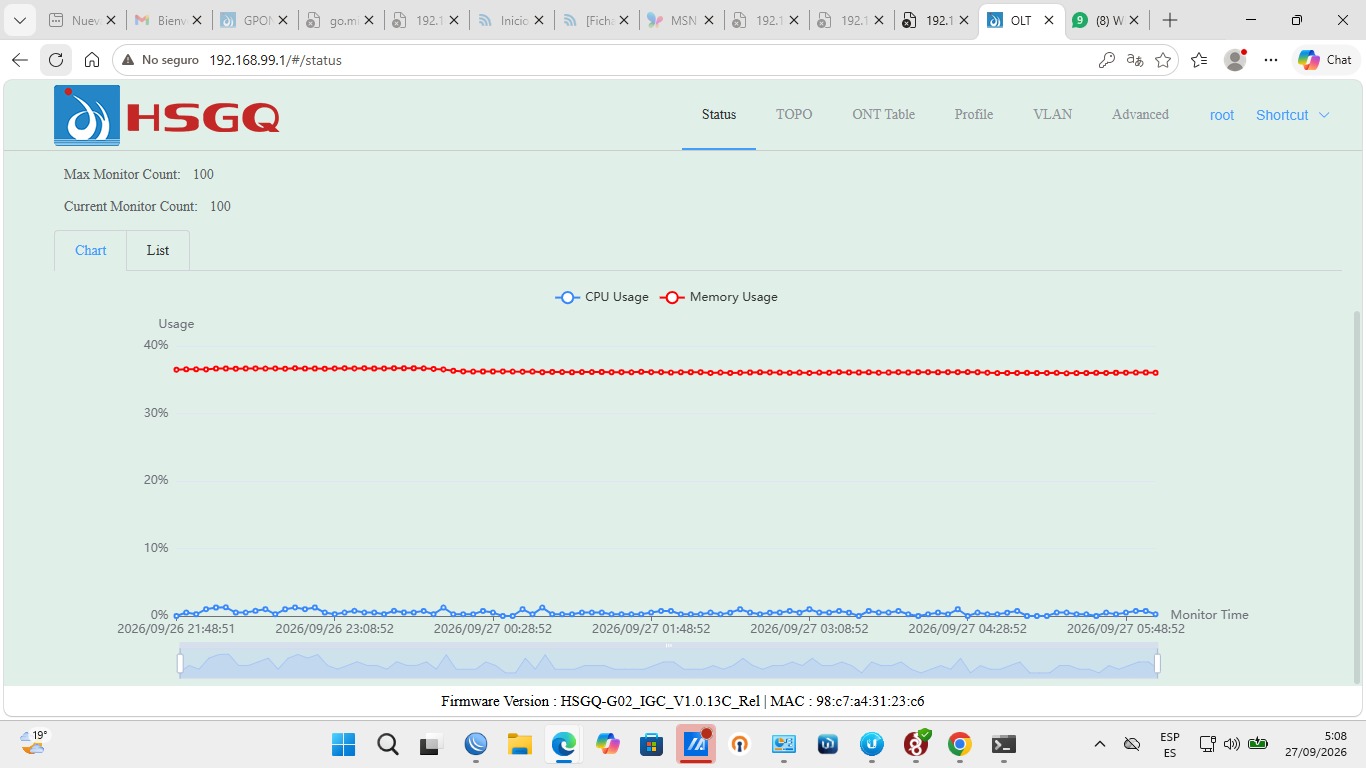Open the password key icon in address bar
The image size is (1366, 768).
coord(1106,60)
